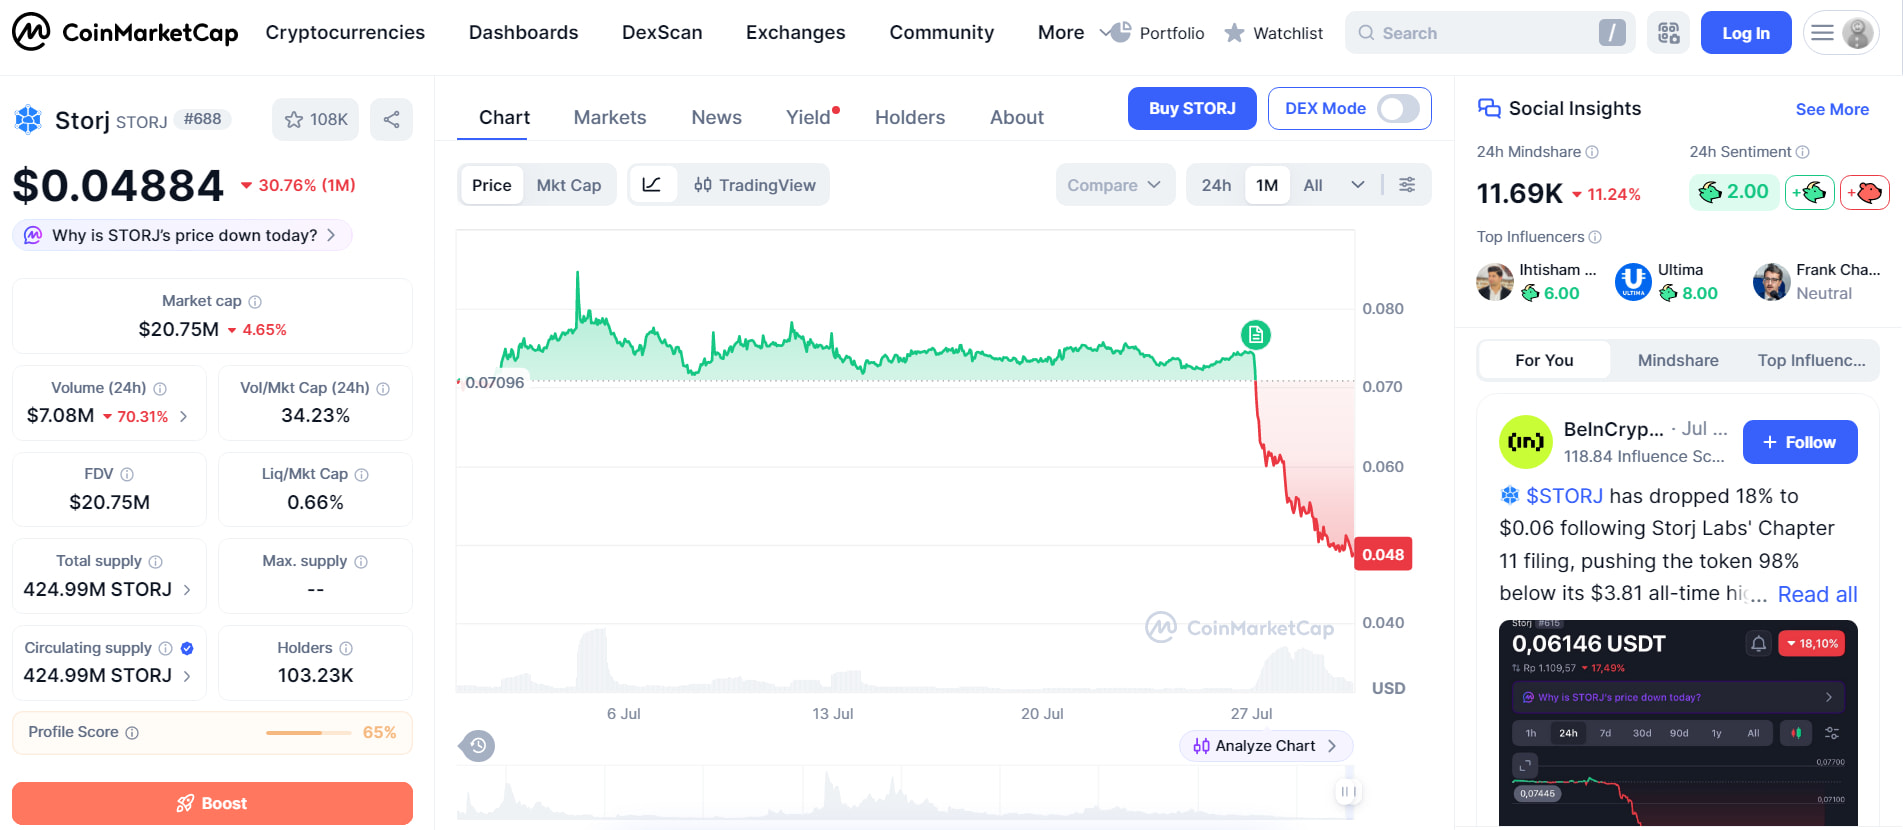
Task: Open Cryptocurrencies navigation menu
Action: 345,33
